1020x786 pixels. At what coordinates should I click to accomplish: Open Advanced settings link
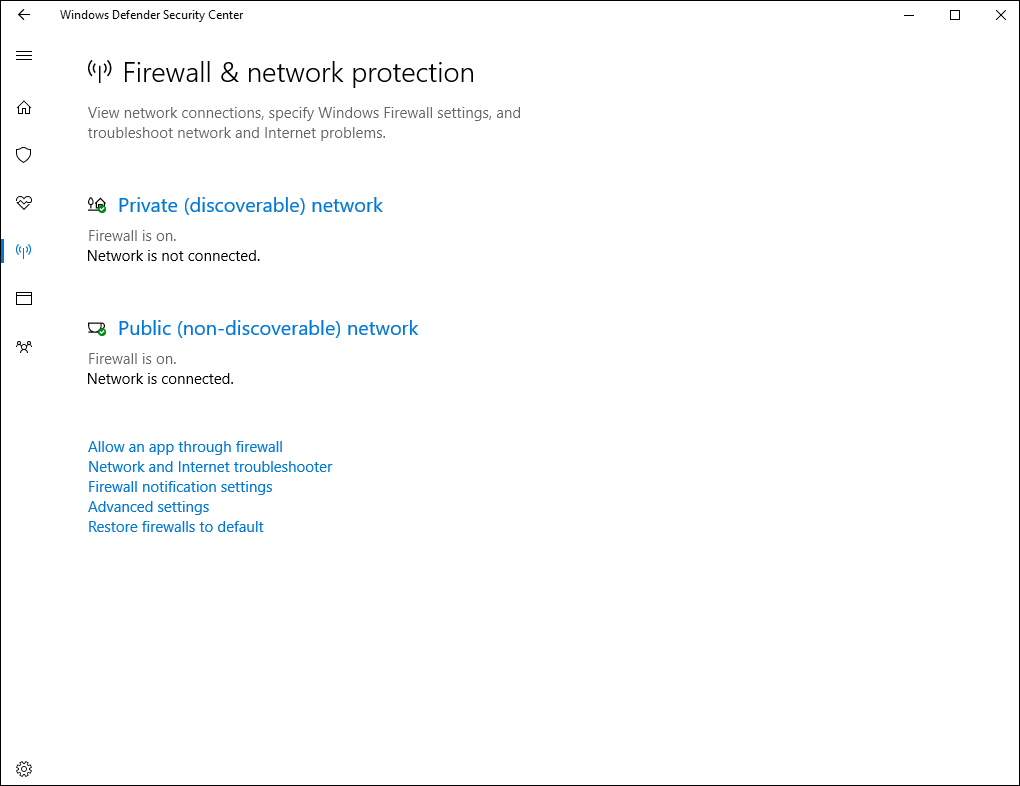[x=148, y=506]
